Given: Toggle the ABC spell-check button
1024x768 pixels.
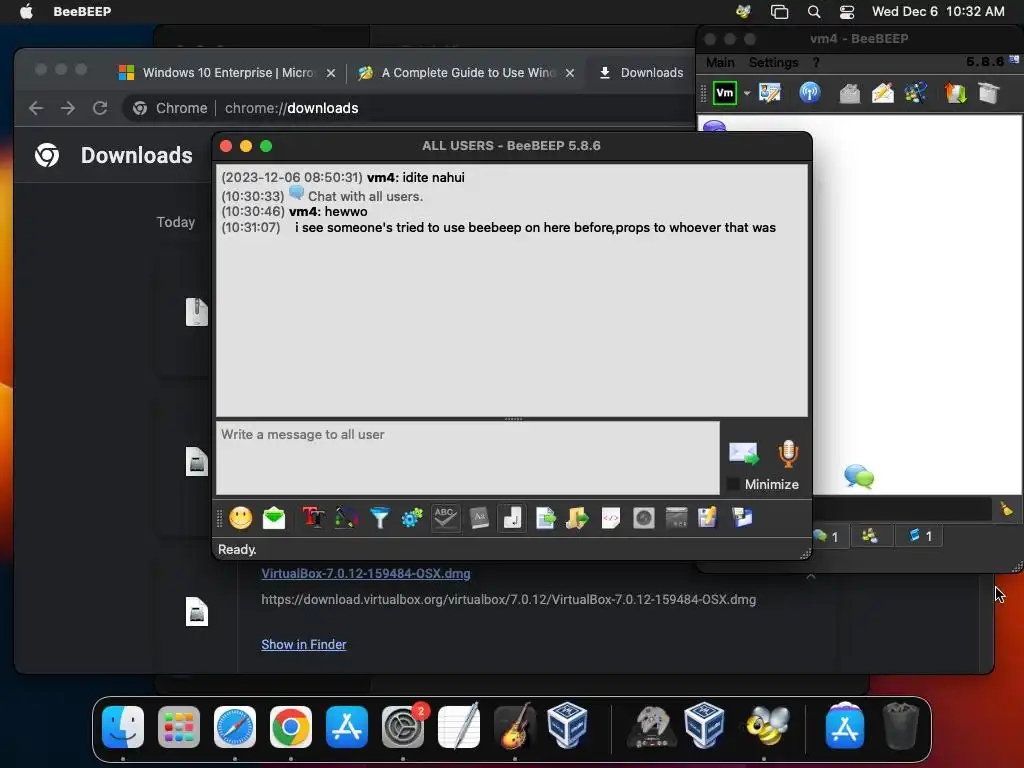Looking at the screenshot, I should (445, 518).
